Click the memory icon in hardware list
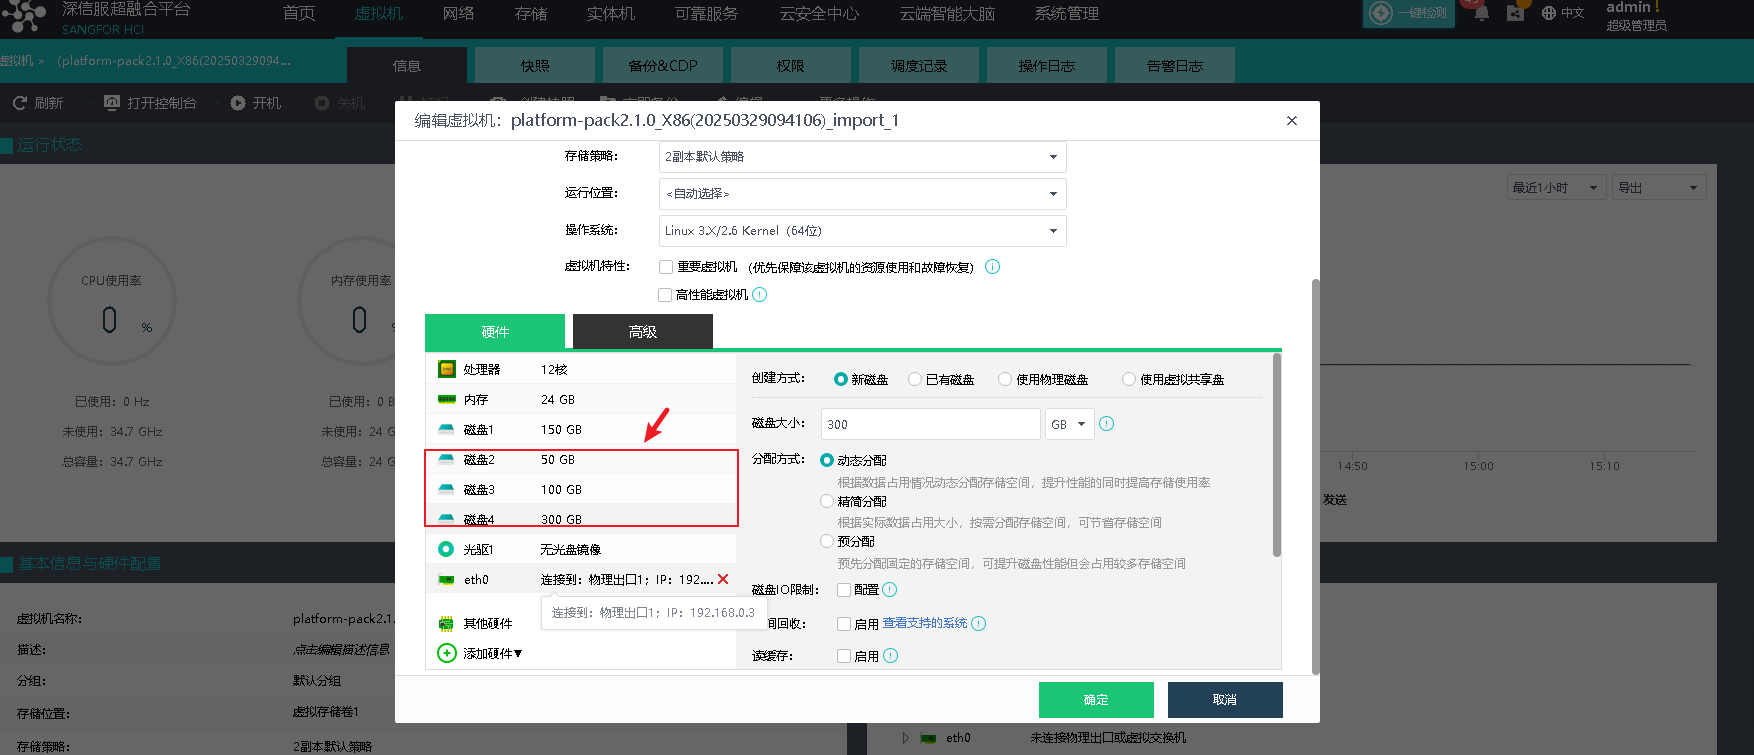 [447, 399]
